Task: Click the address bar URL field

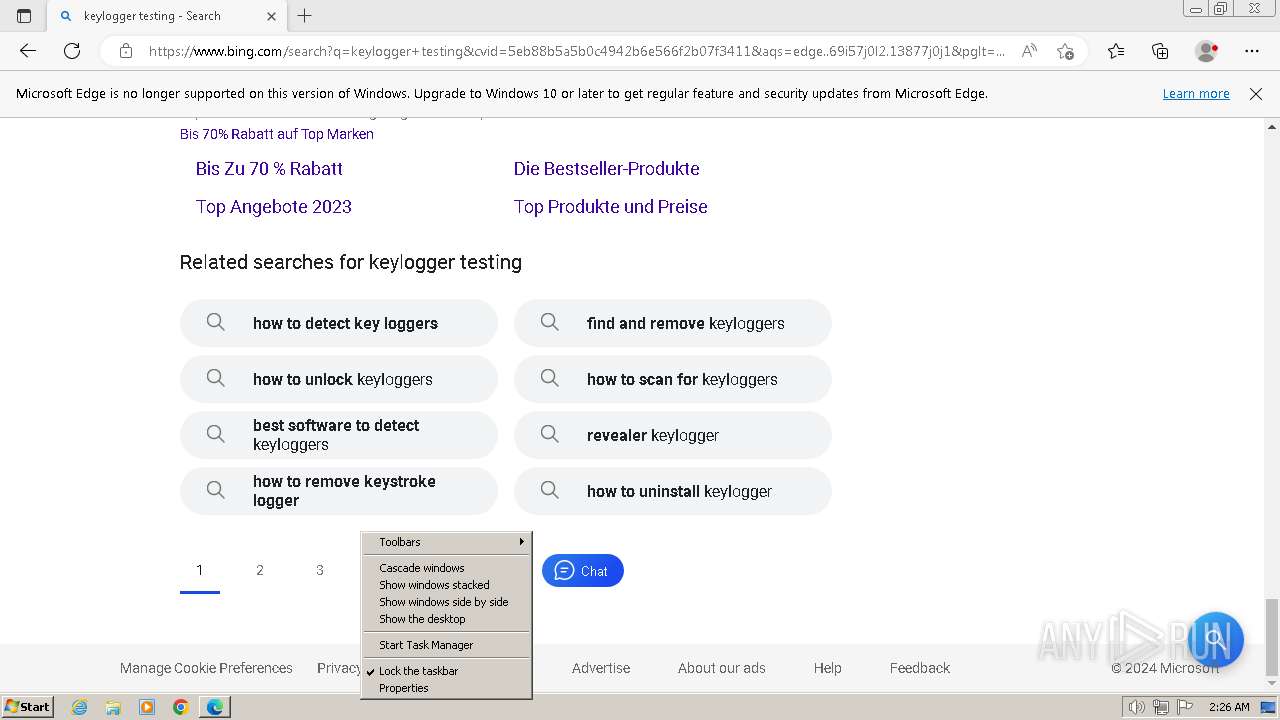Action: [577, 51]
